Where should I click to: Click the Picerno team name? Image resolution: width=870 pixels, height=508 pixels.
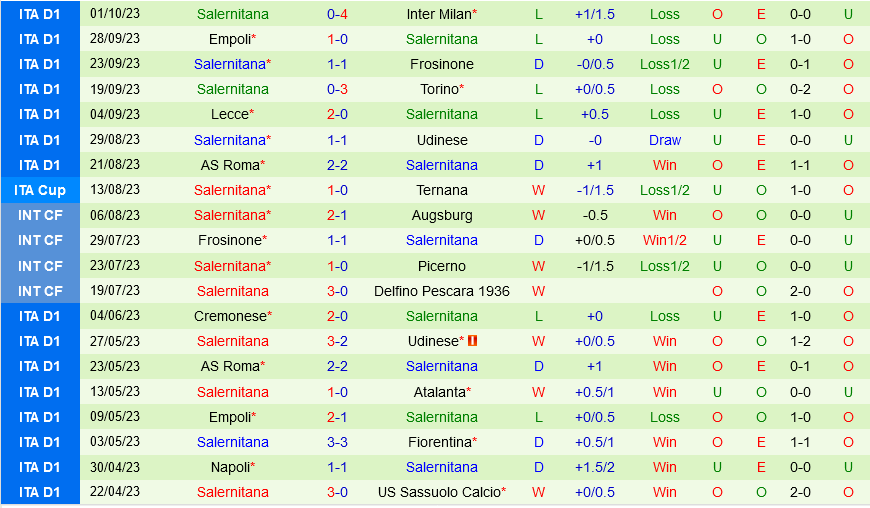tap(442, 266)
